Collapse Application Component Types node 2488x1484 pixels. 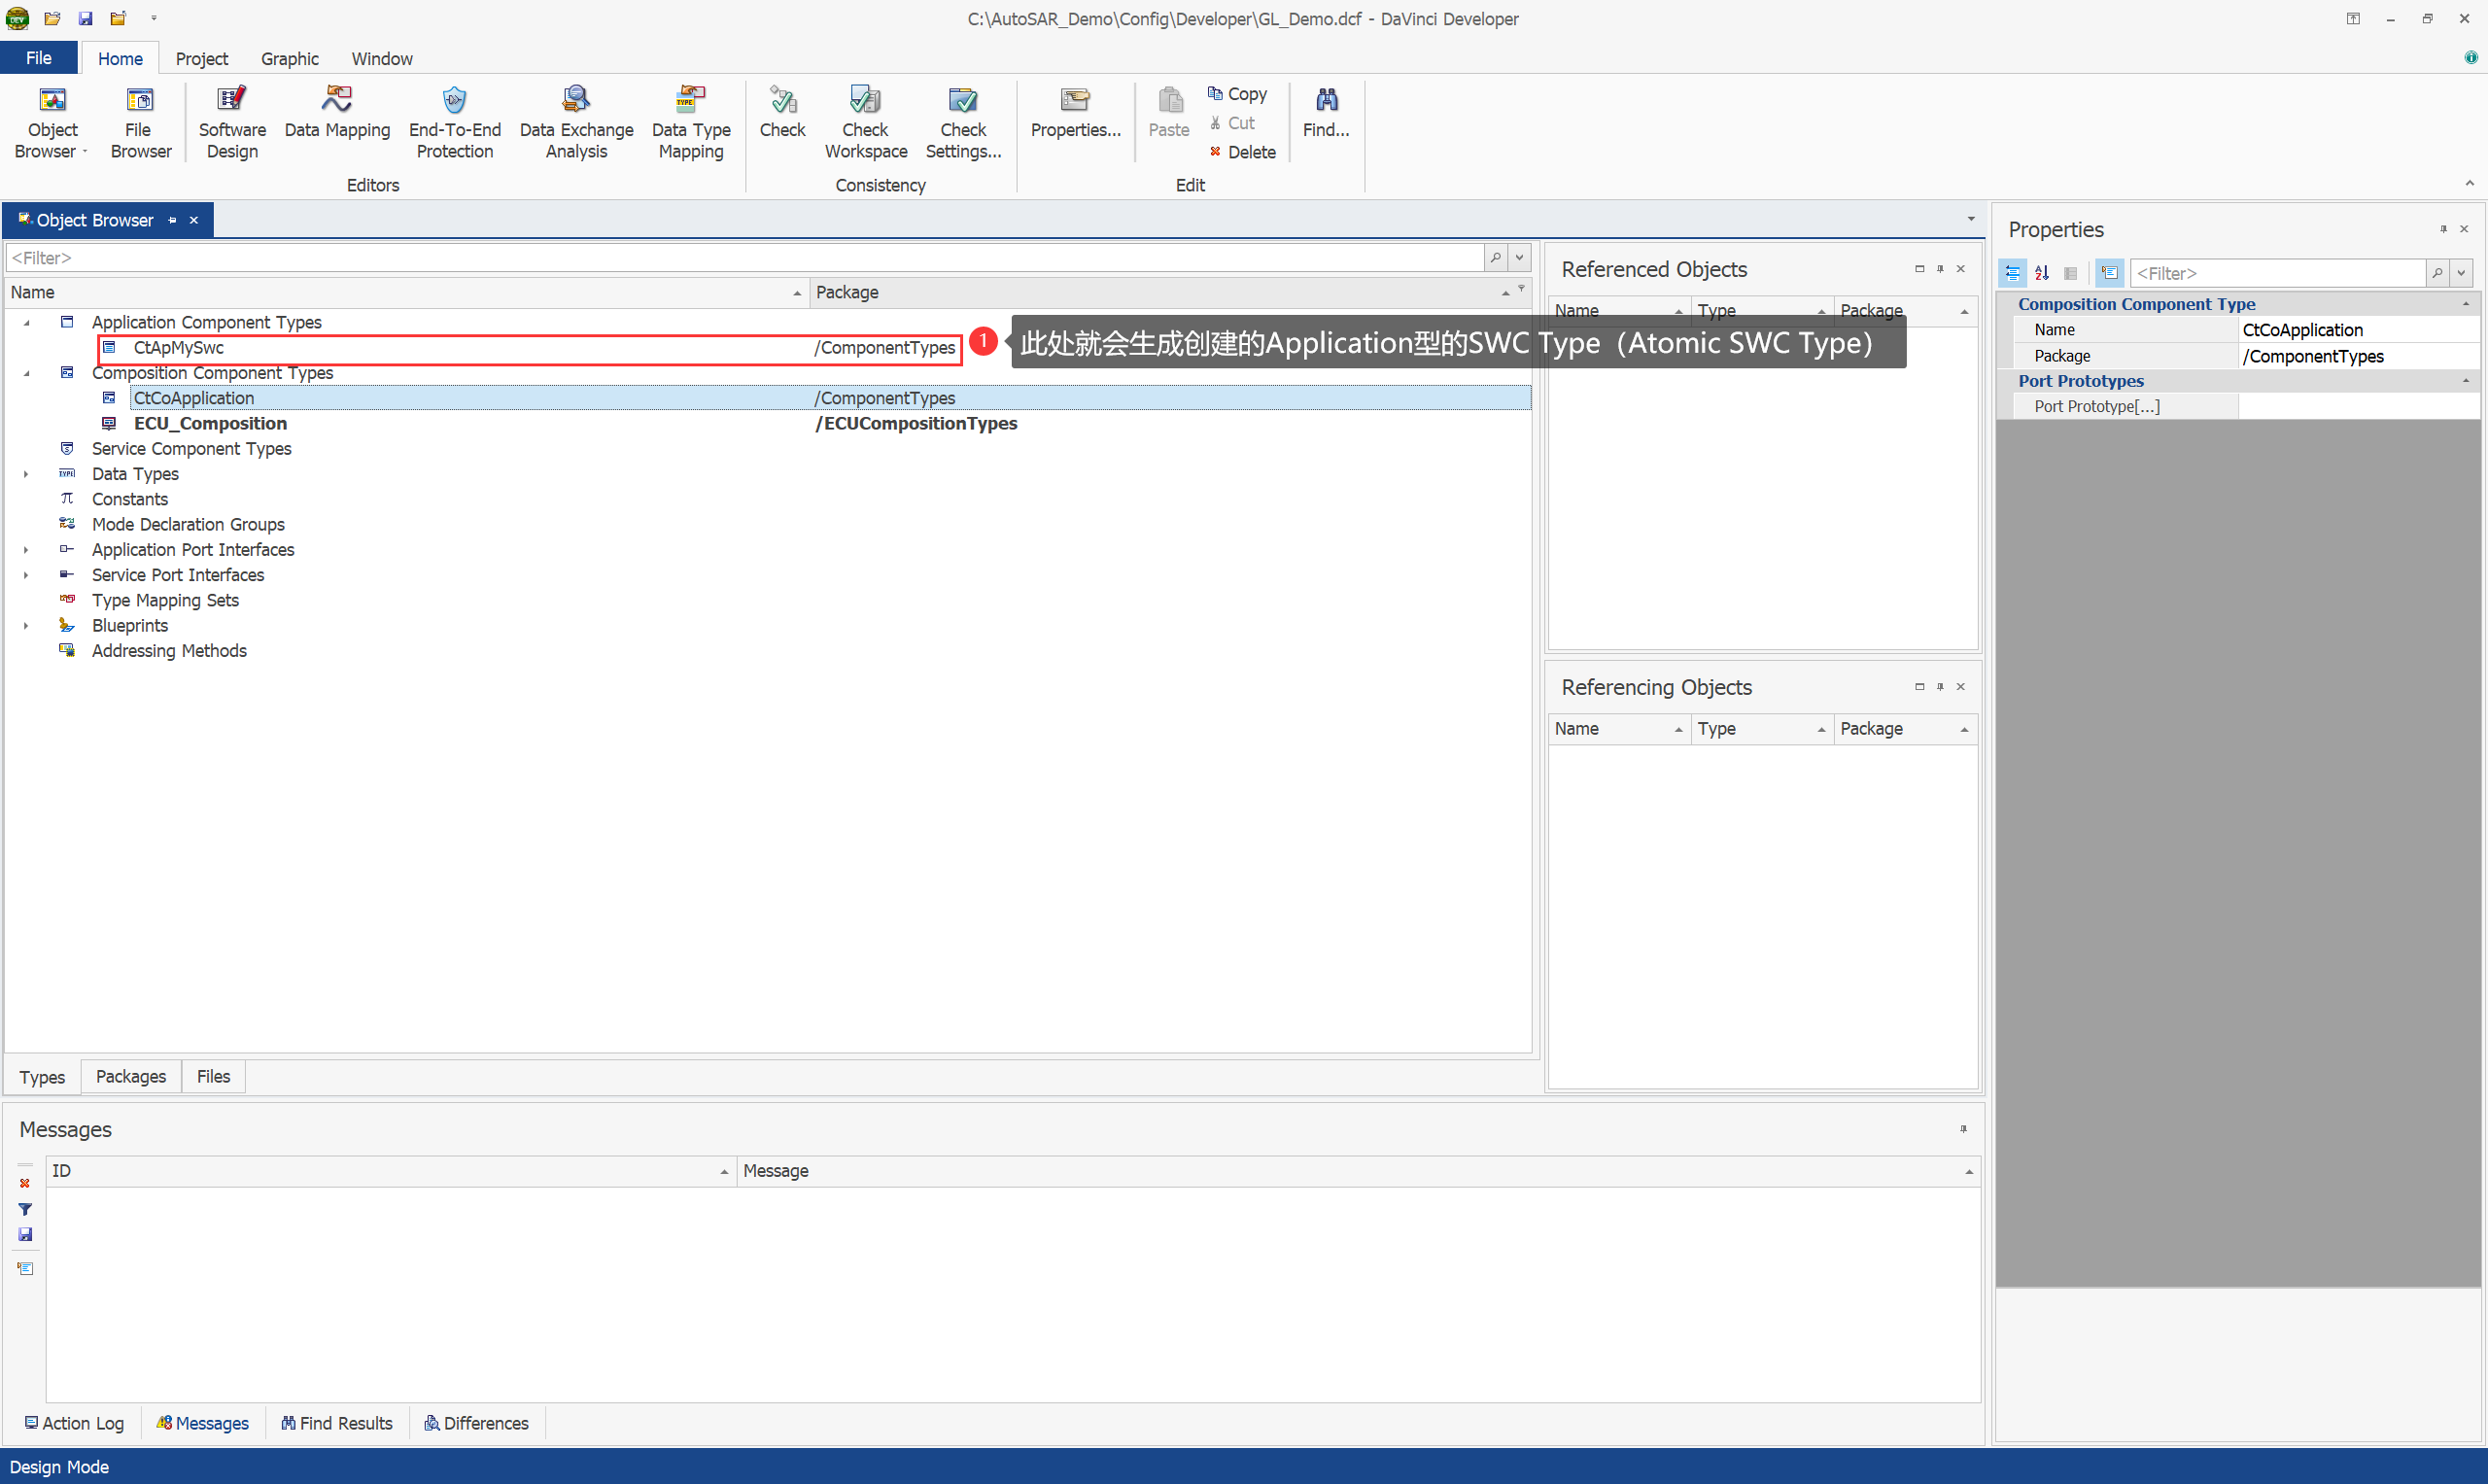click(x=26, y=322)
